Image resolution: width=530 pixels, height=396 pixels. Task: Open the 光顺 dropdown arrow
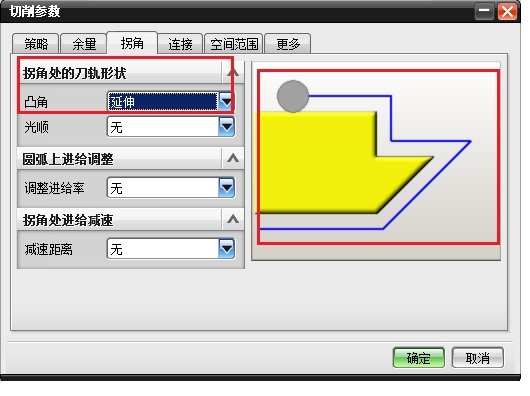[226, 127]
